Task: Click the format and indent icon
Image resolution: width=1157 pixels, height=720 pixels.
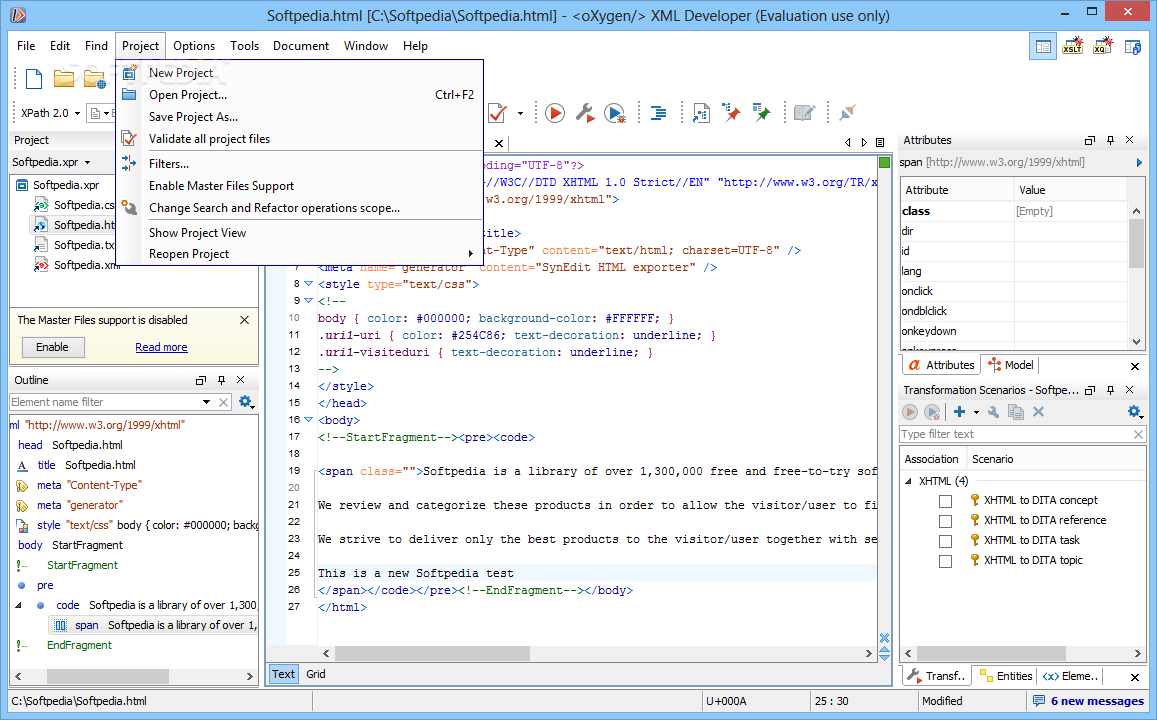Action: [658, 113]
